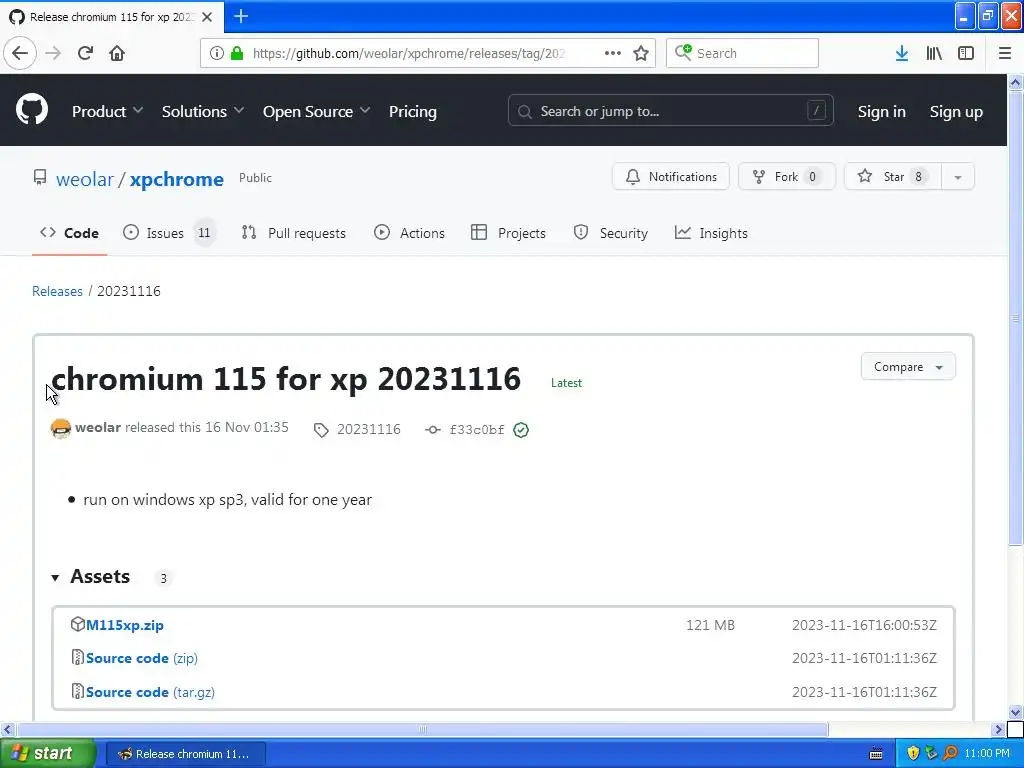Click the security shield tray icon
This screenshot has width=1024, height=768.
913,753
